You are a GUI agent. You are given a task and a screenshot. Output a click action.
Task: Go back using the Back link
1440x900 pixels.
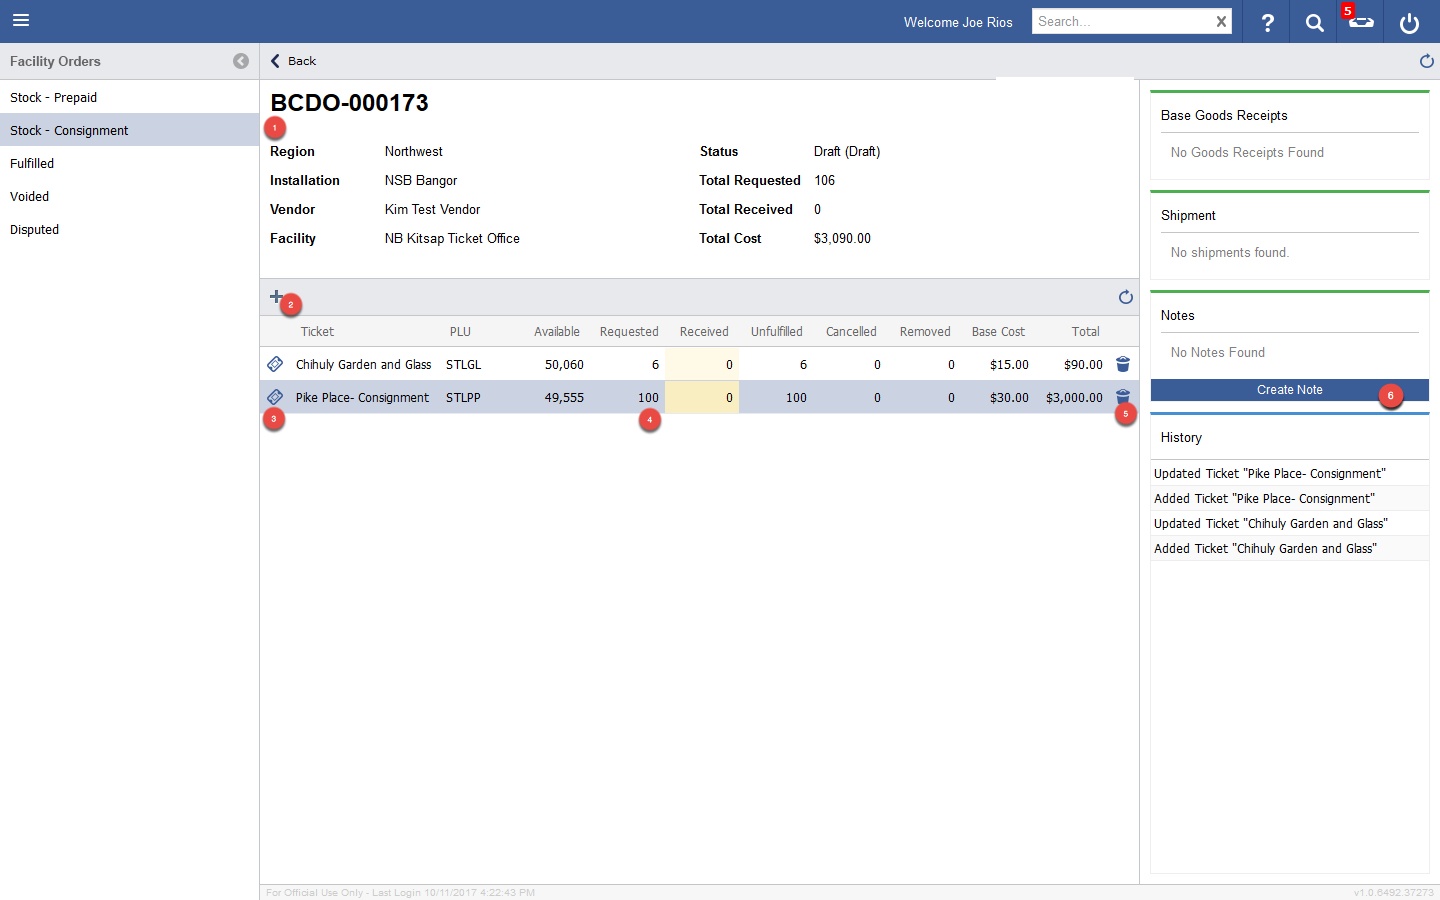pyautogui.click(x=293, y=61)
